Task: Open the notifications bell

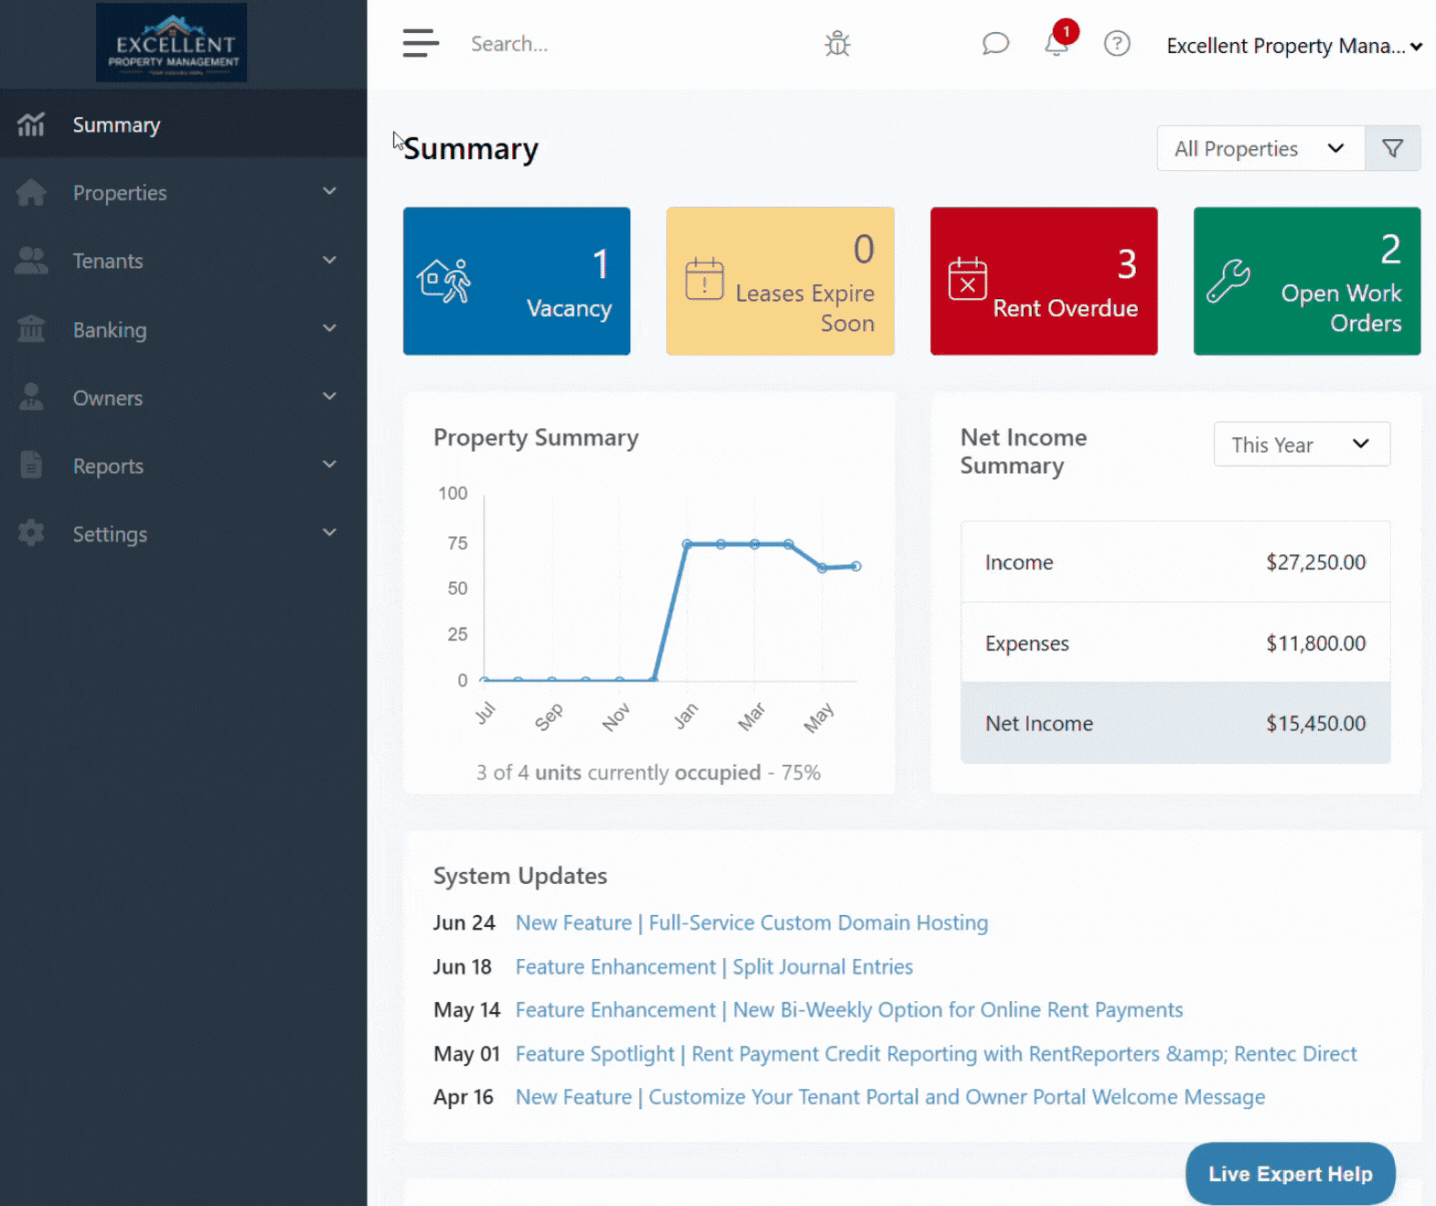Action: click(x=1056, y=44)
